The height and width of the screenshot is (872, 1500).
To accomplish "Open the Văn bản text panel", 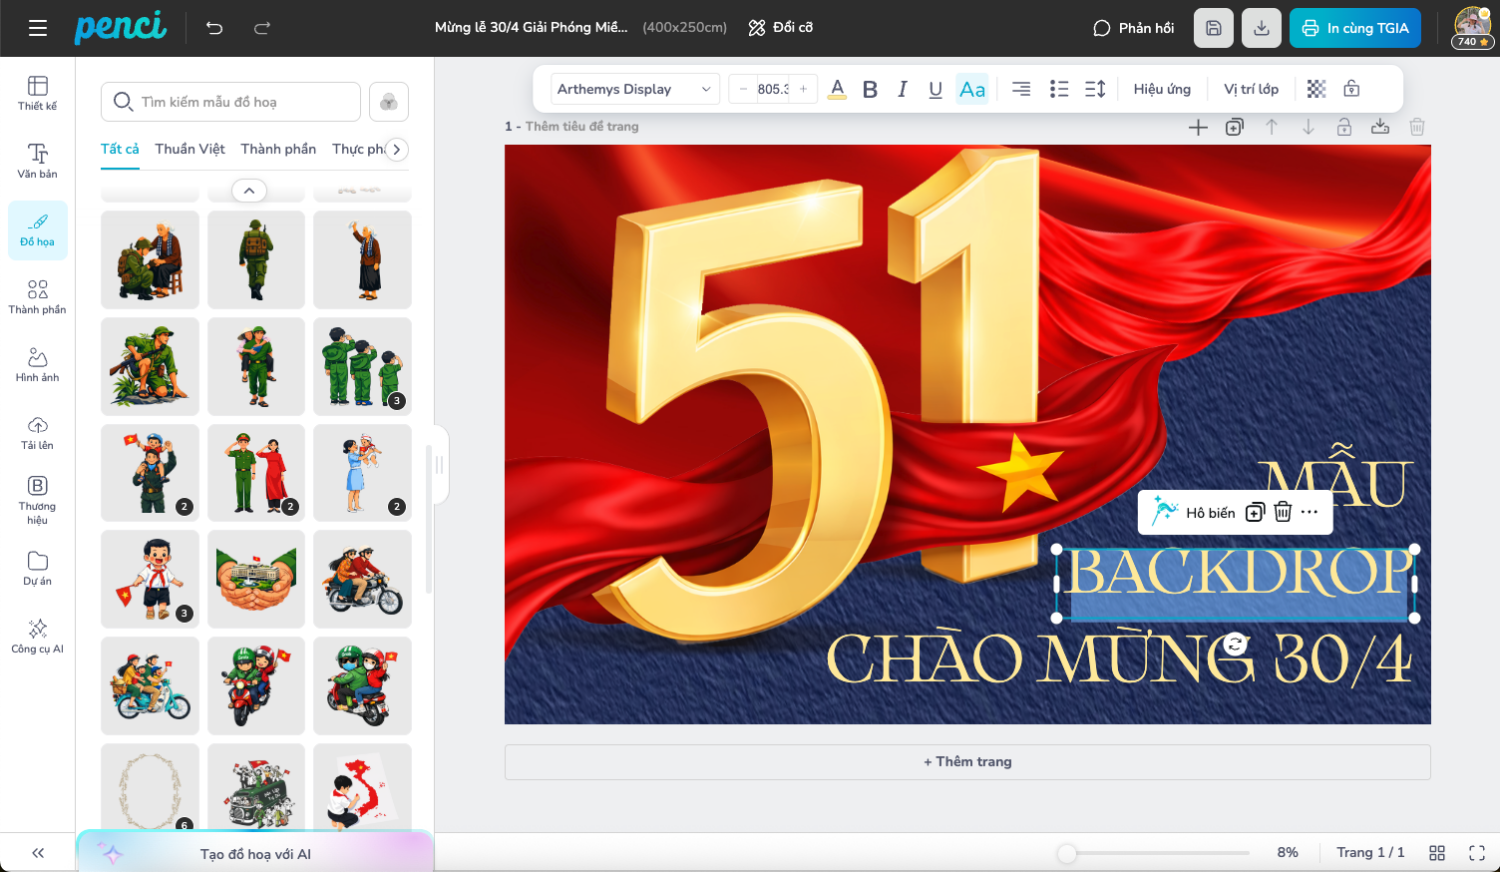I will pyautogui.click(x=37, y=160).
